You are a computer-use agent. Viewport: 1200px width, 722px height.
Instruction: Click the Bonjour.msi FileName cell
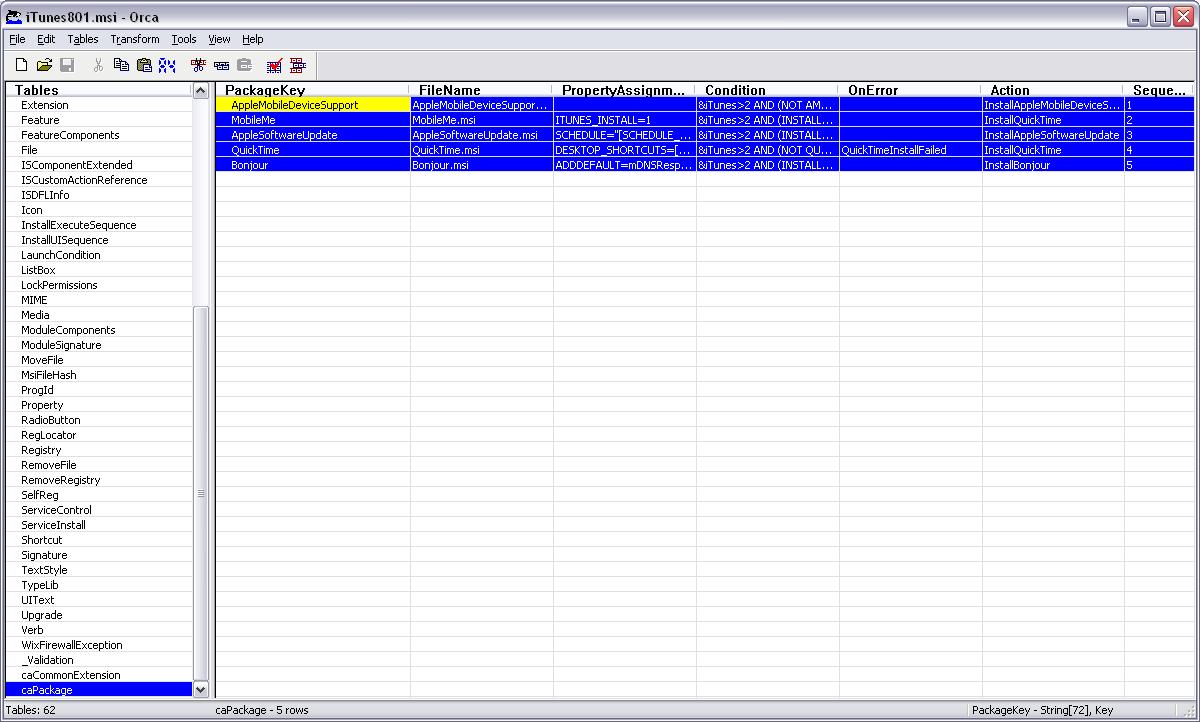pos(481,165)
